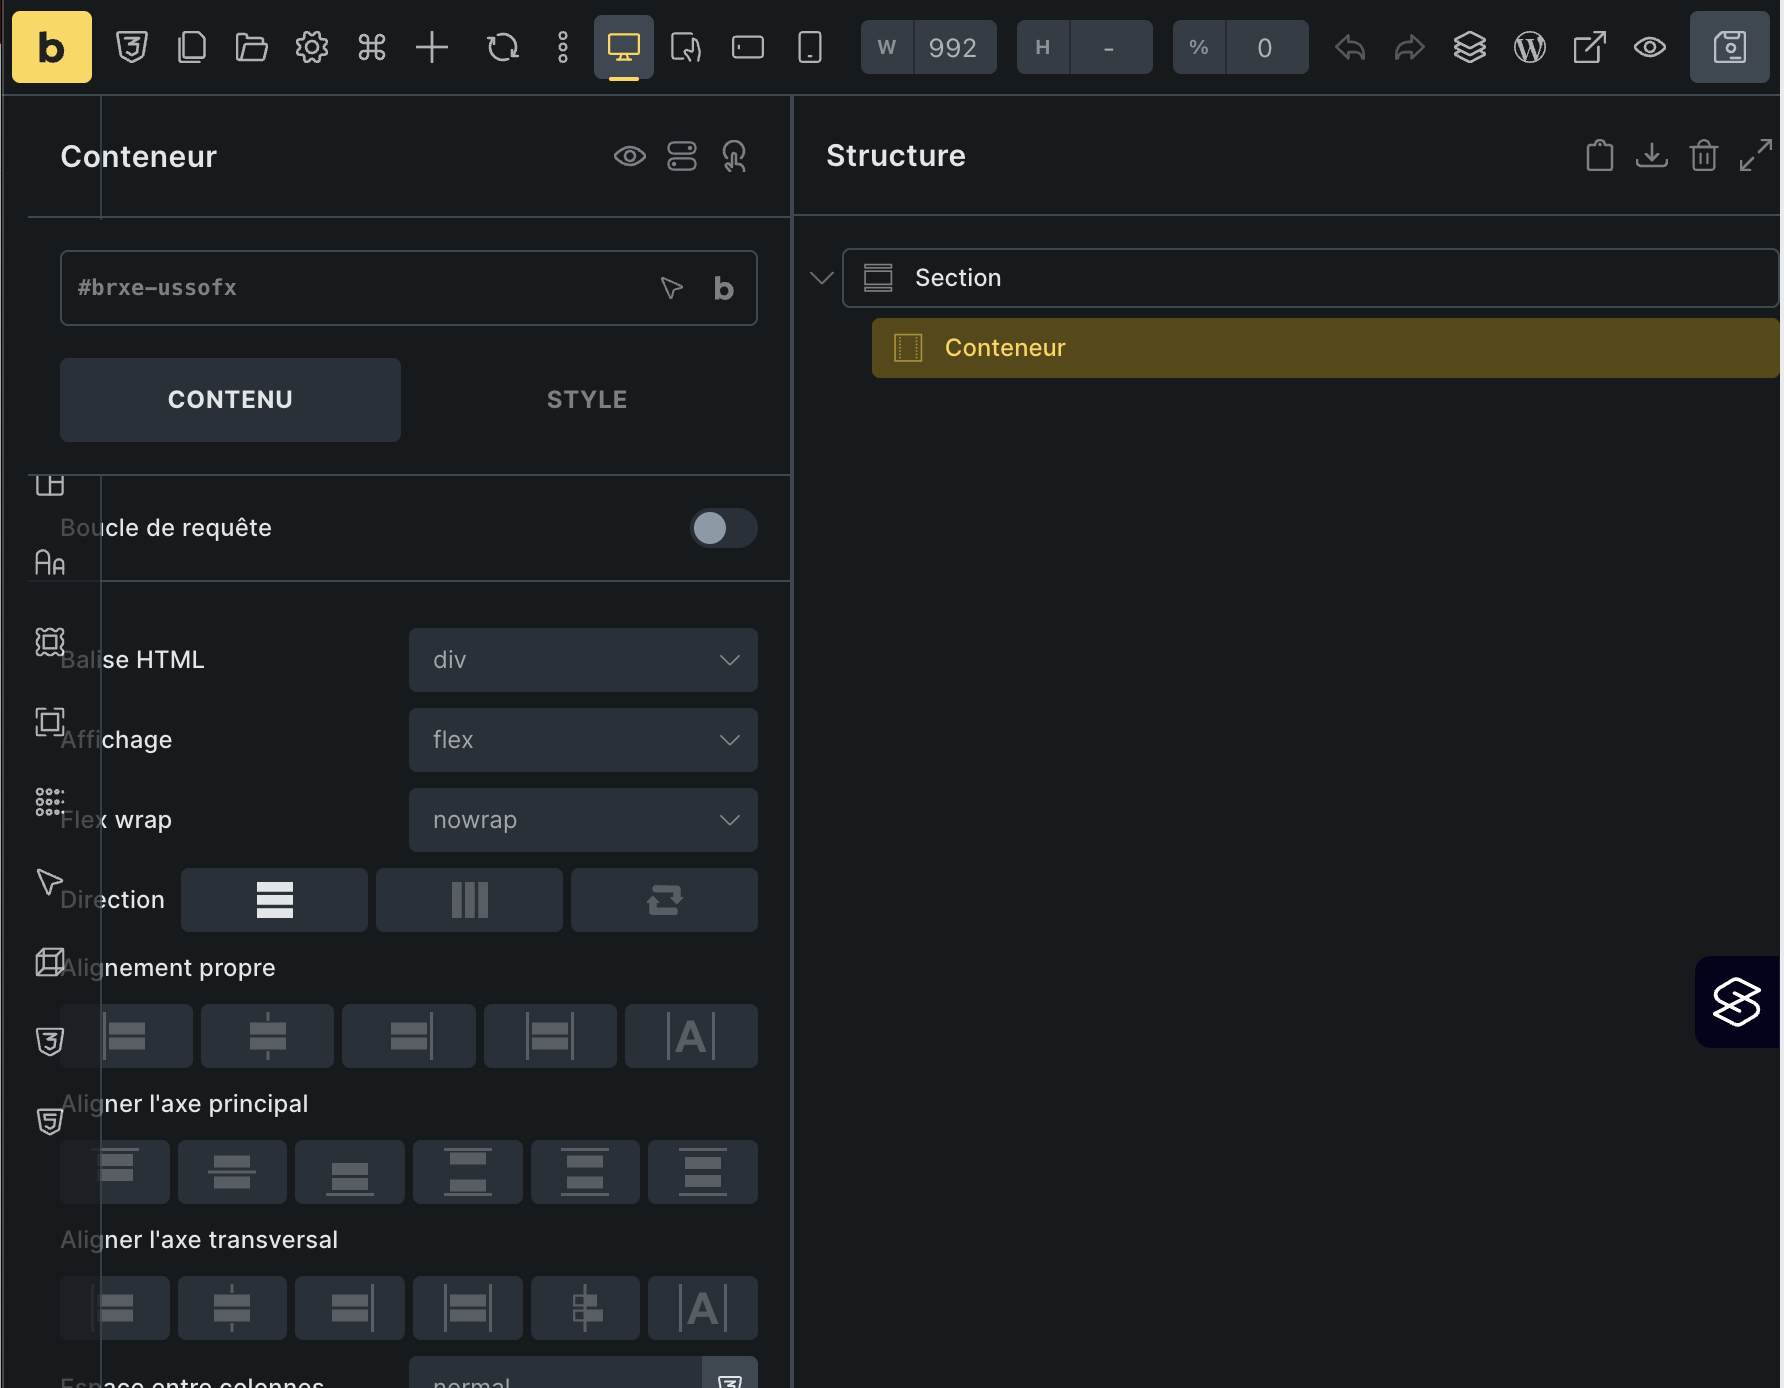The width and height of the screenshot is (1784, 1388).
Task: Open the CSS3 icon in top toolbar
Action: click(131, 47)
